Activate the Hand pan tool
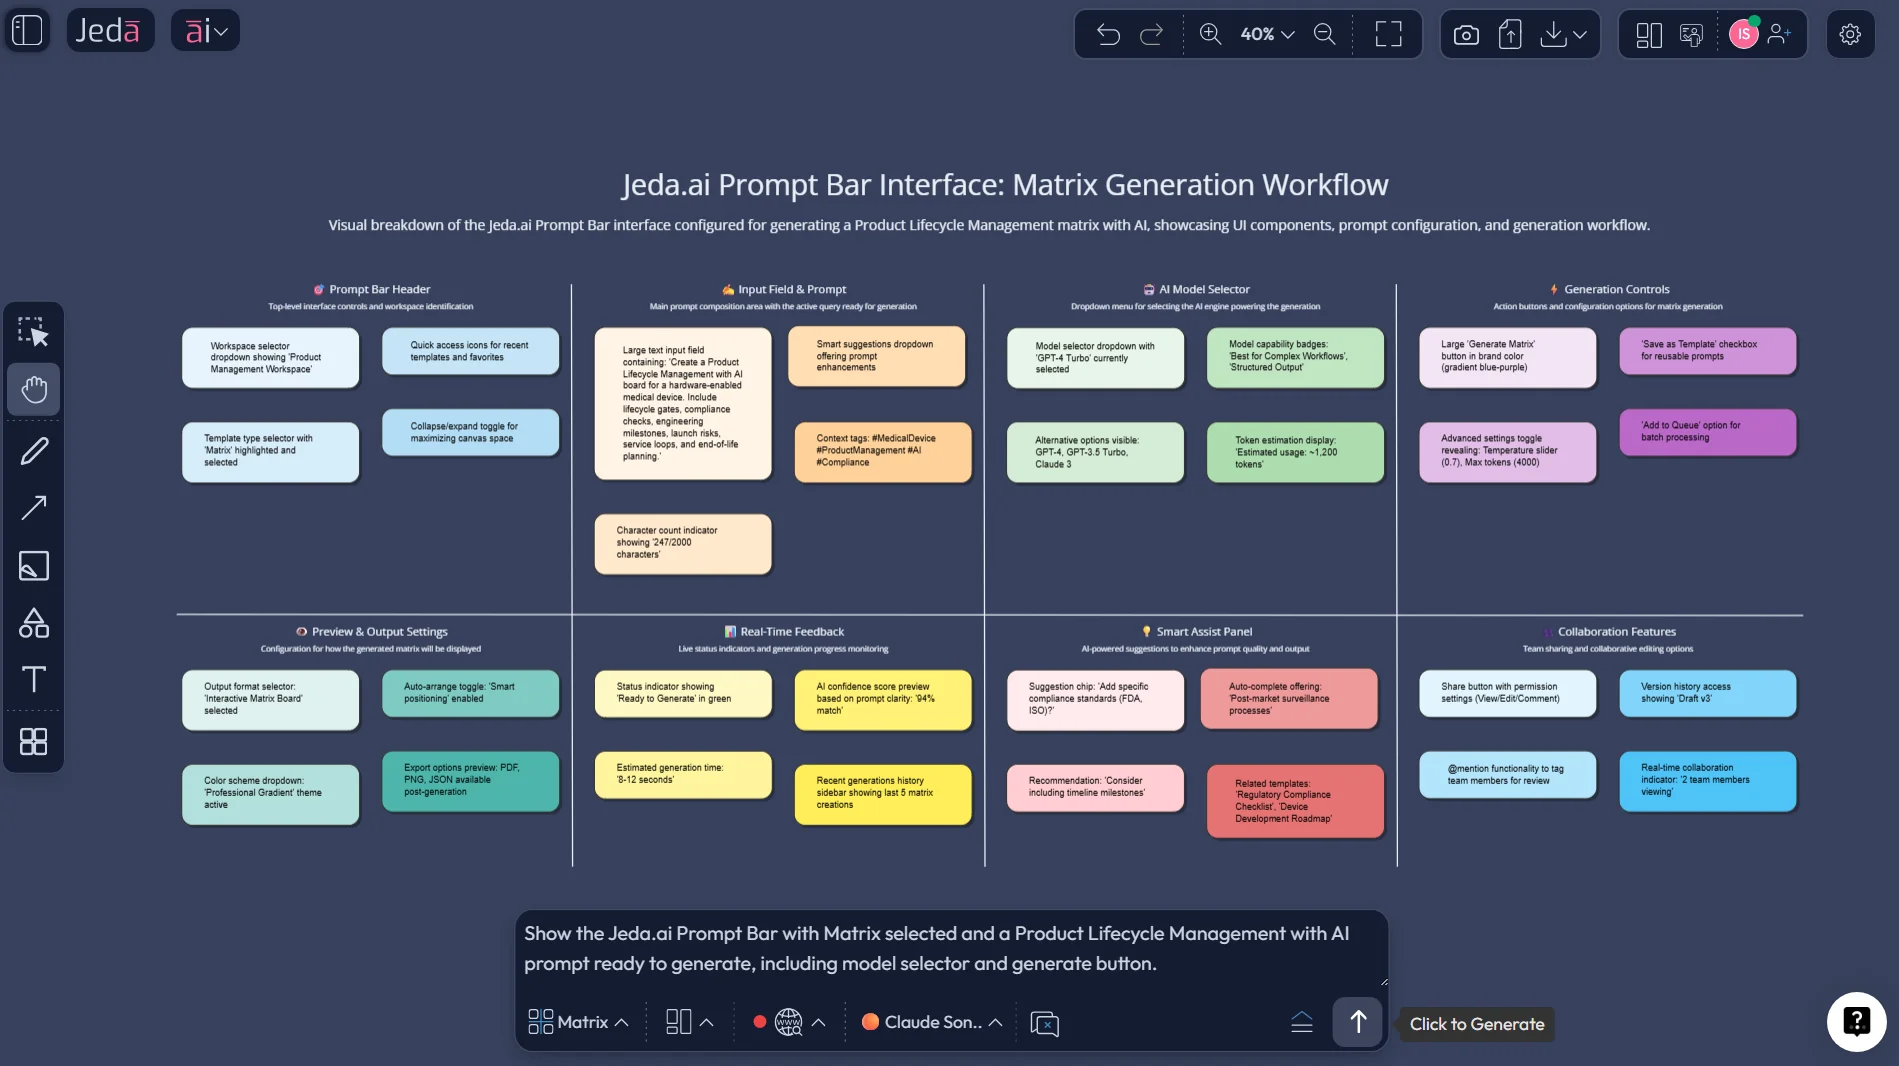Screen dimensions: 1899x1066 (34, 389)
